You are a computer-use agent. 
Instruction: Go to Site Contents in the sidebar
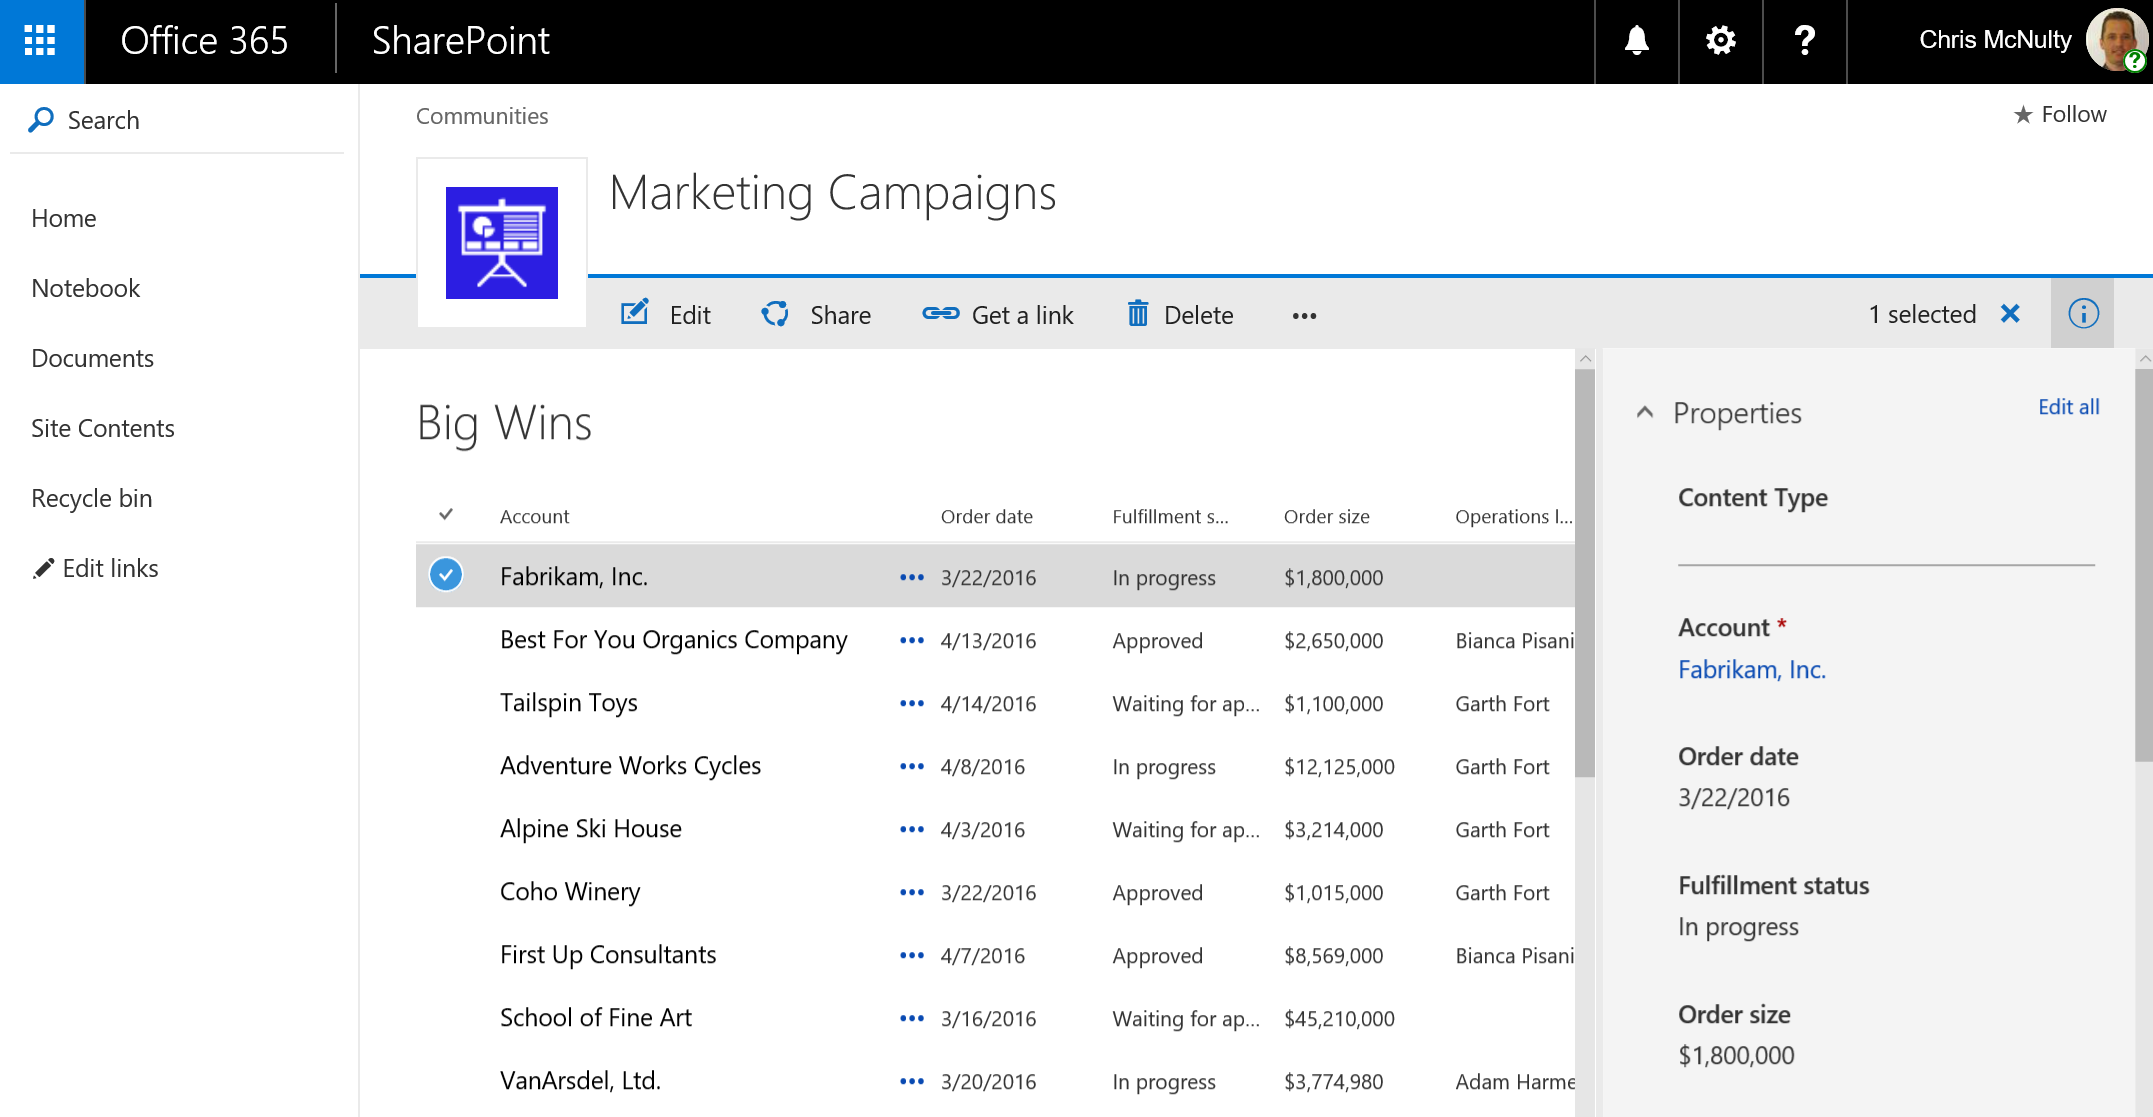[x=102, y=428]
